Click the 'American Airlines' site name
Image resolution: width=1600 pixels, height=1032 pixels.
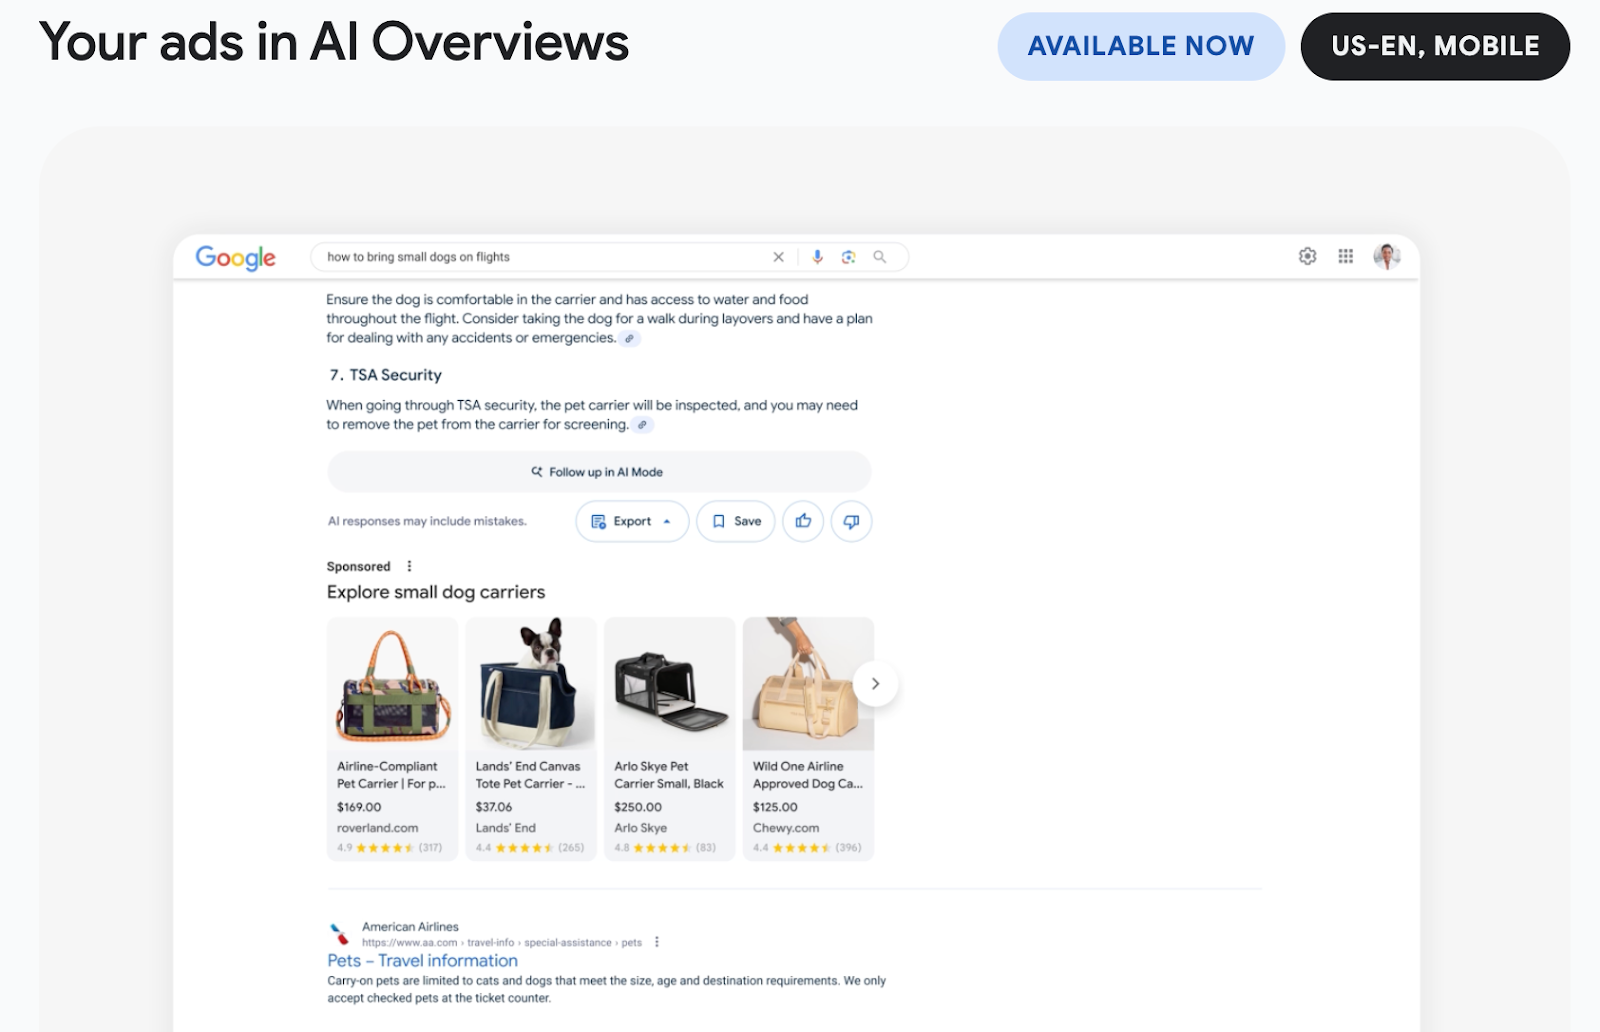coord(410,927)
